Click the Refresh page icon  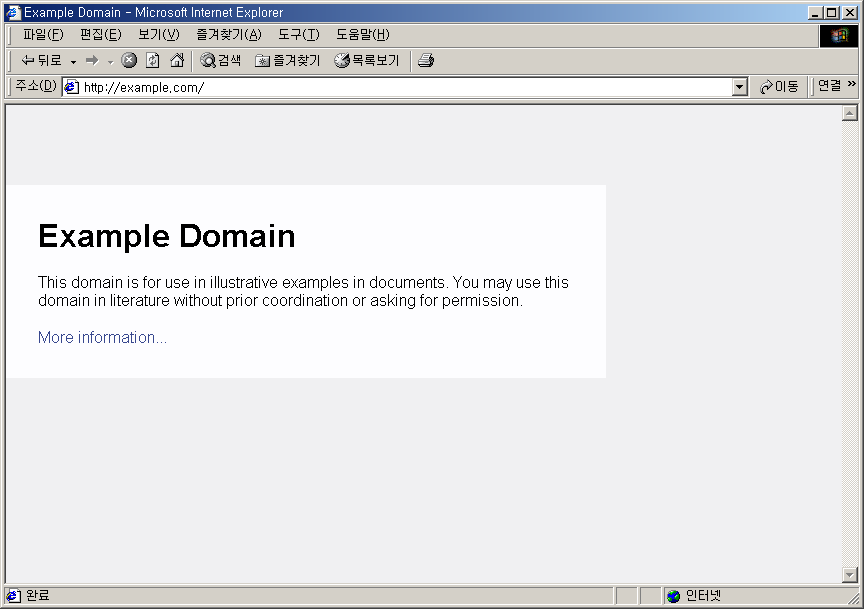(x=153, y=60)
